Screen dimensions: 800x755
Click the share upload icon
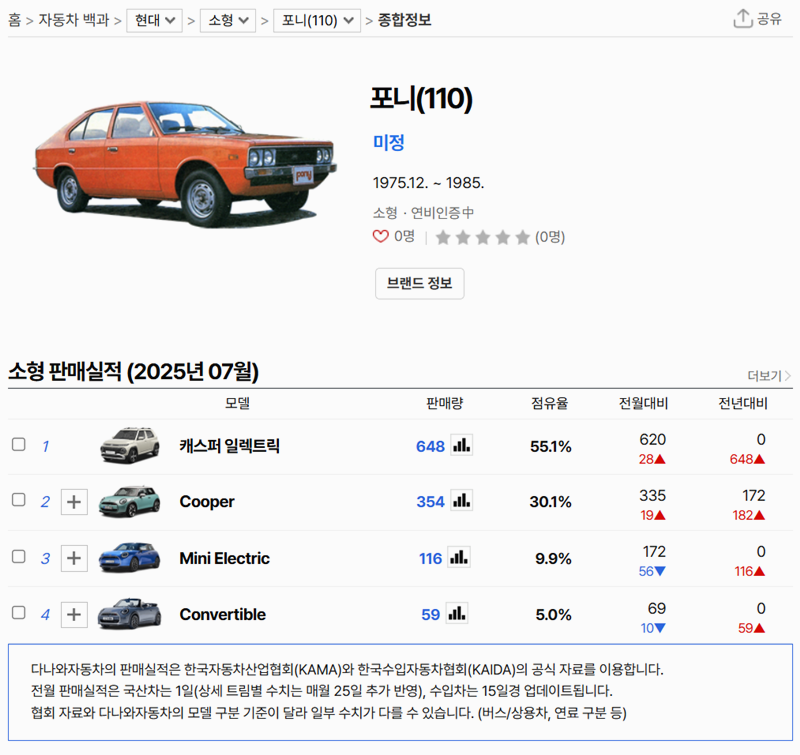click(x=743, y=19)
